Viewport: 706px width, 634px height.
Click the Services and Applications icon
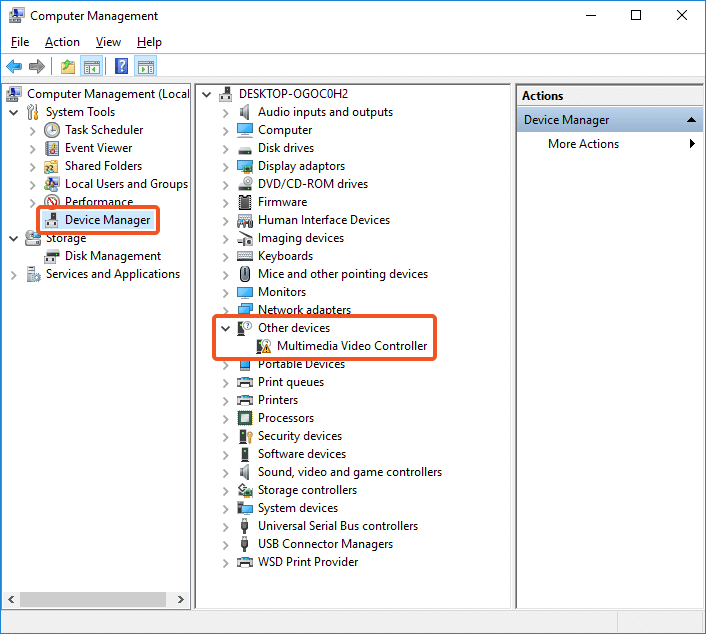(33, 274)
